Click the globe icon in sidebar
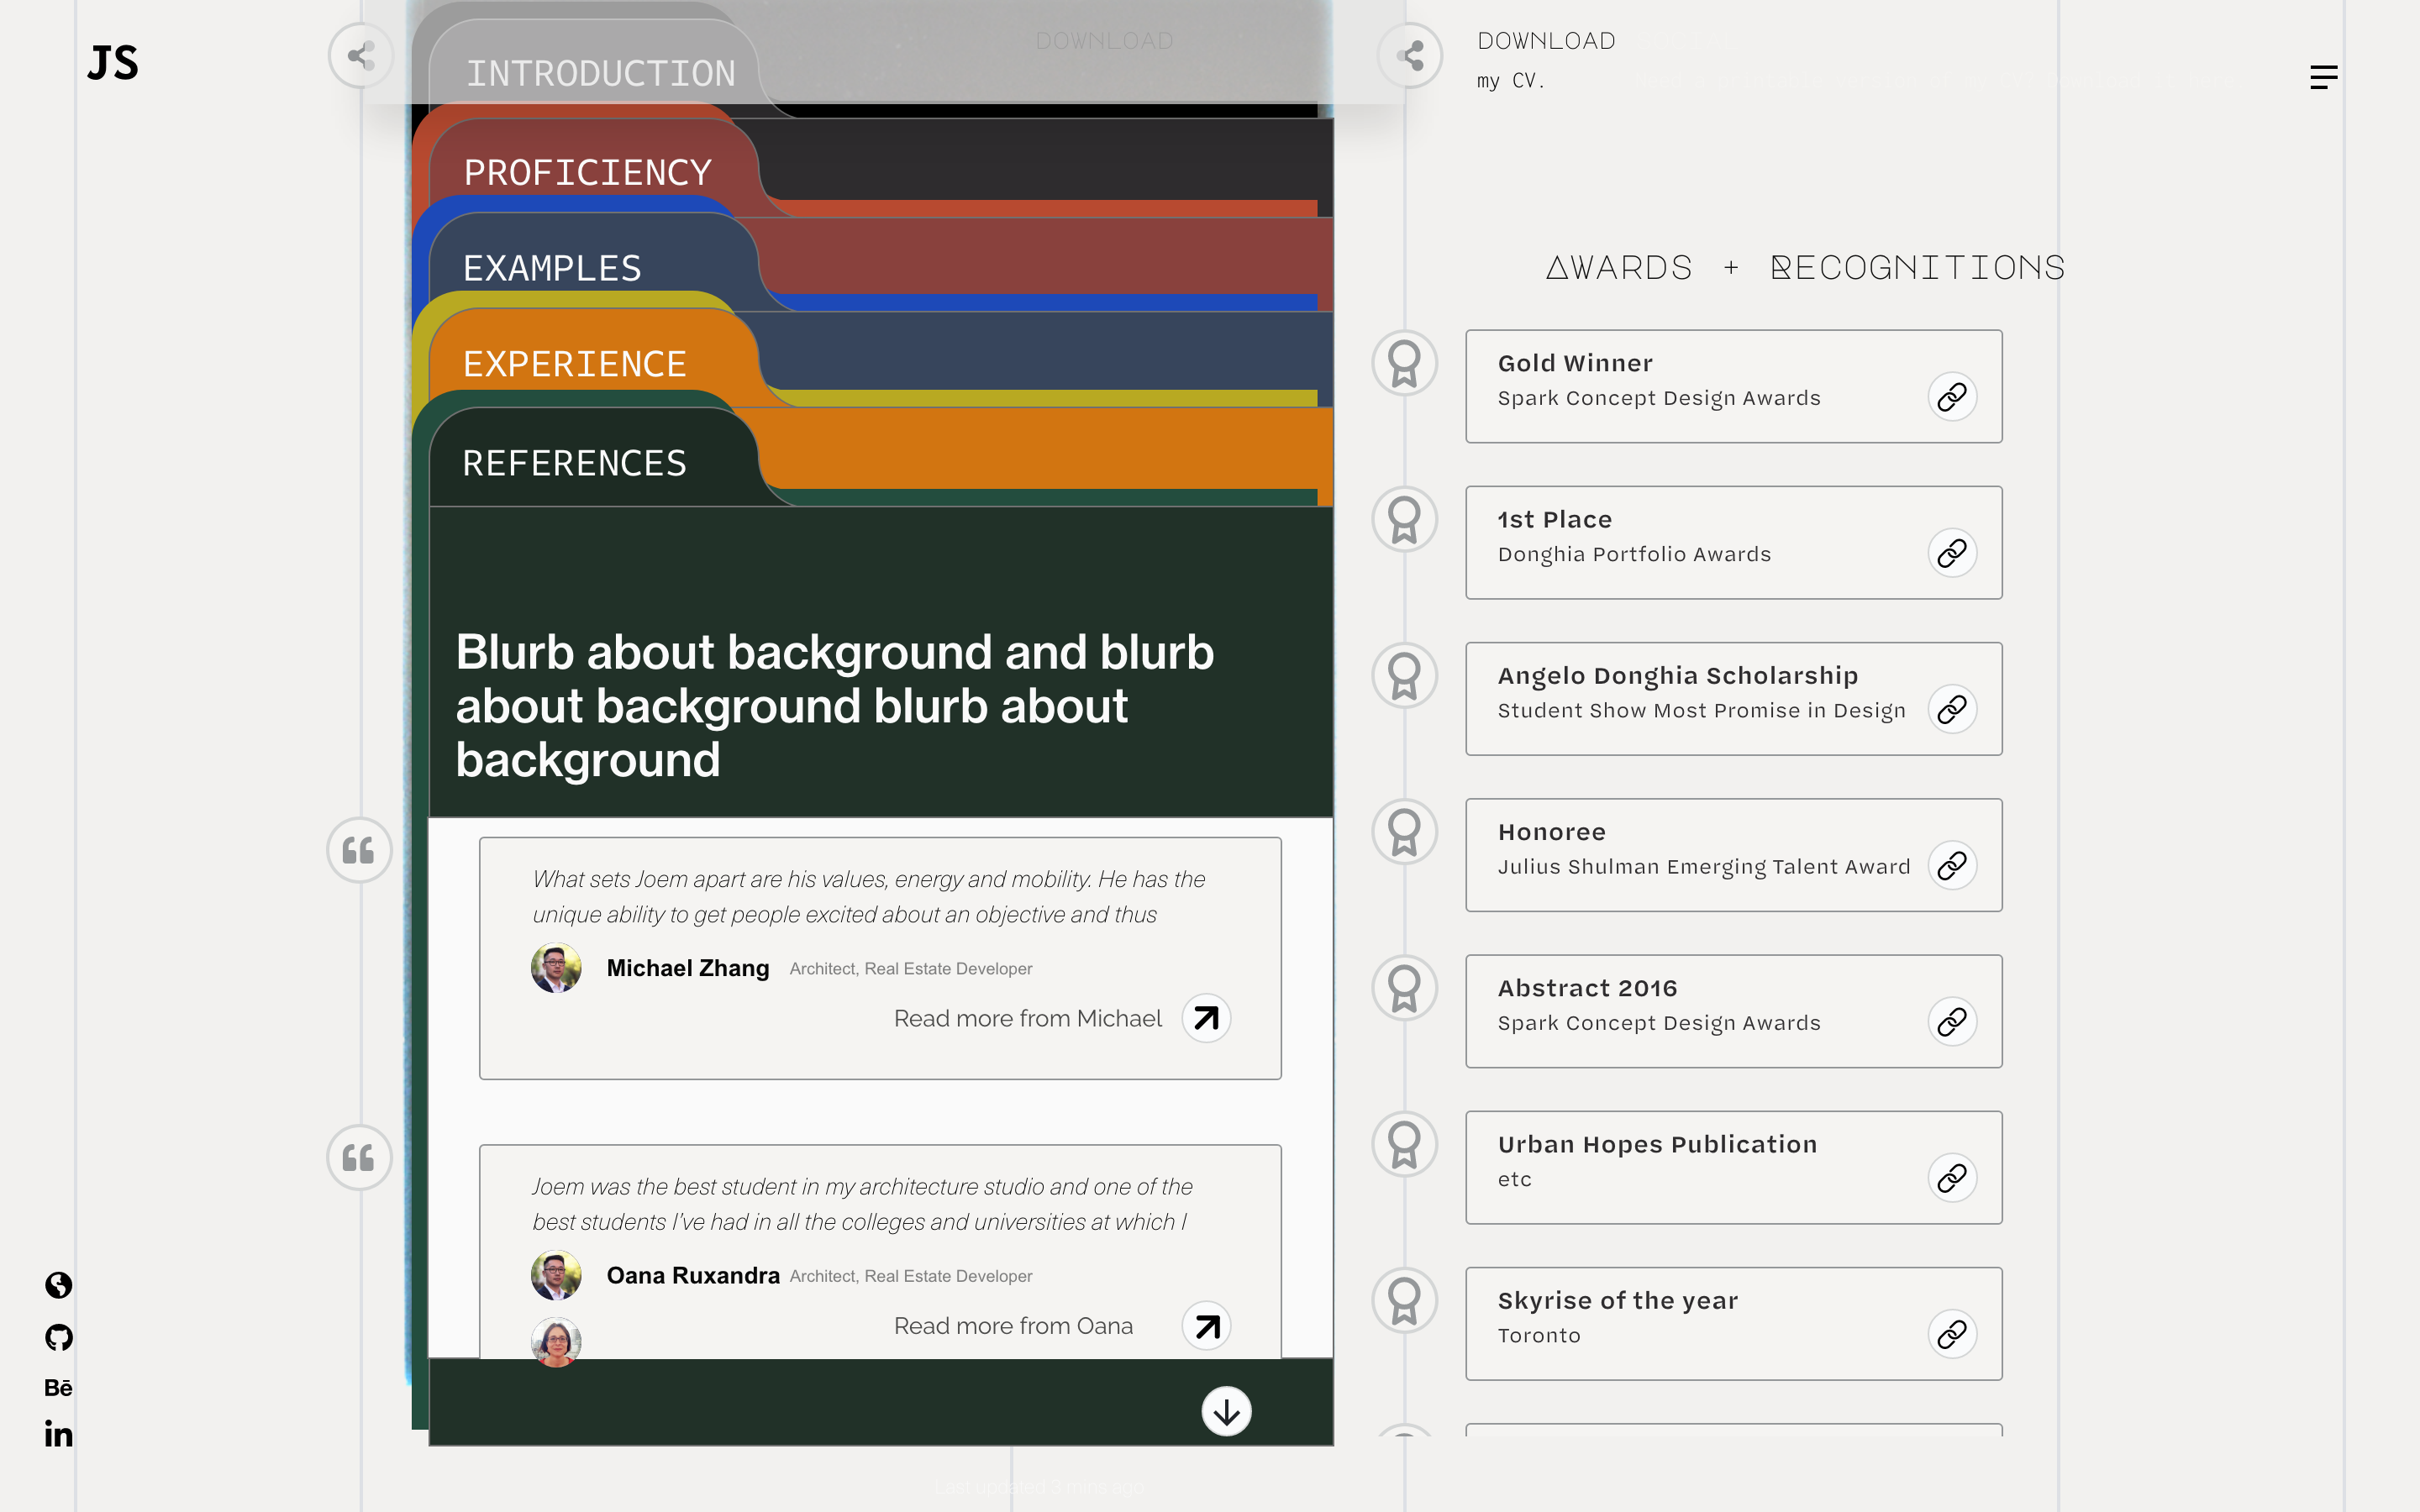The image size is (2420, 1512). coord(59,1285)
